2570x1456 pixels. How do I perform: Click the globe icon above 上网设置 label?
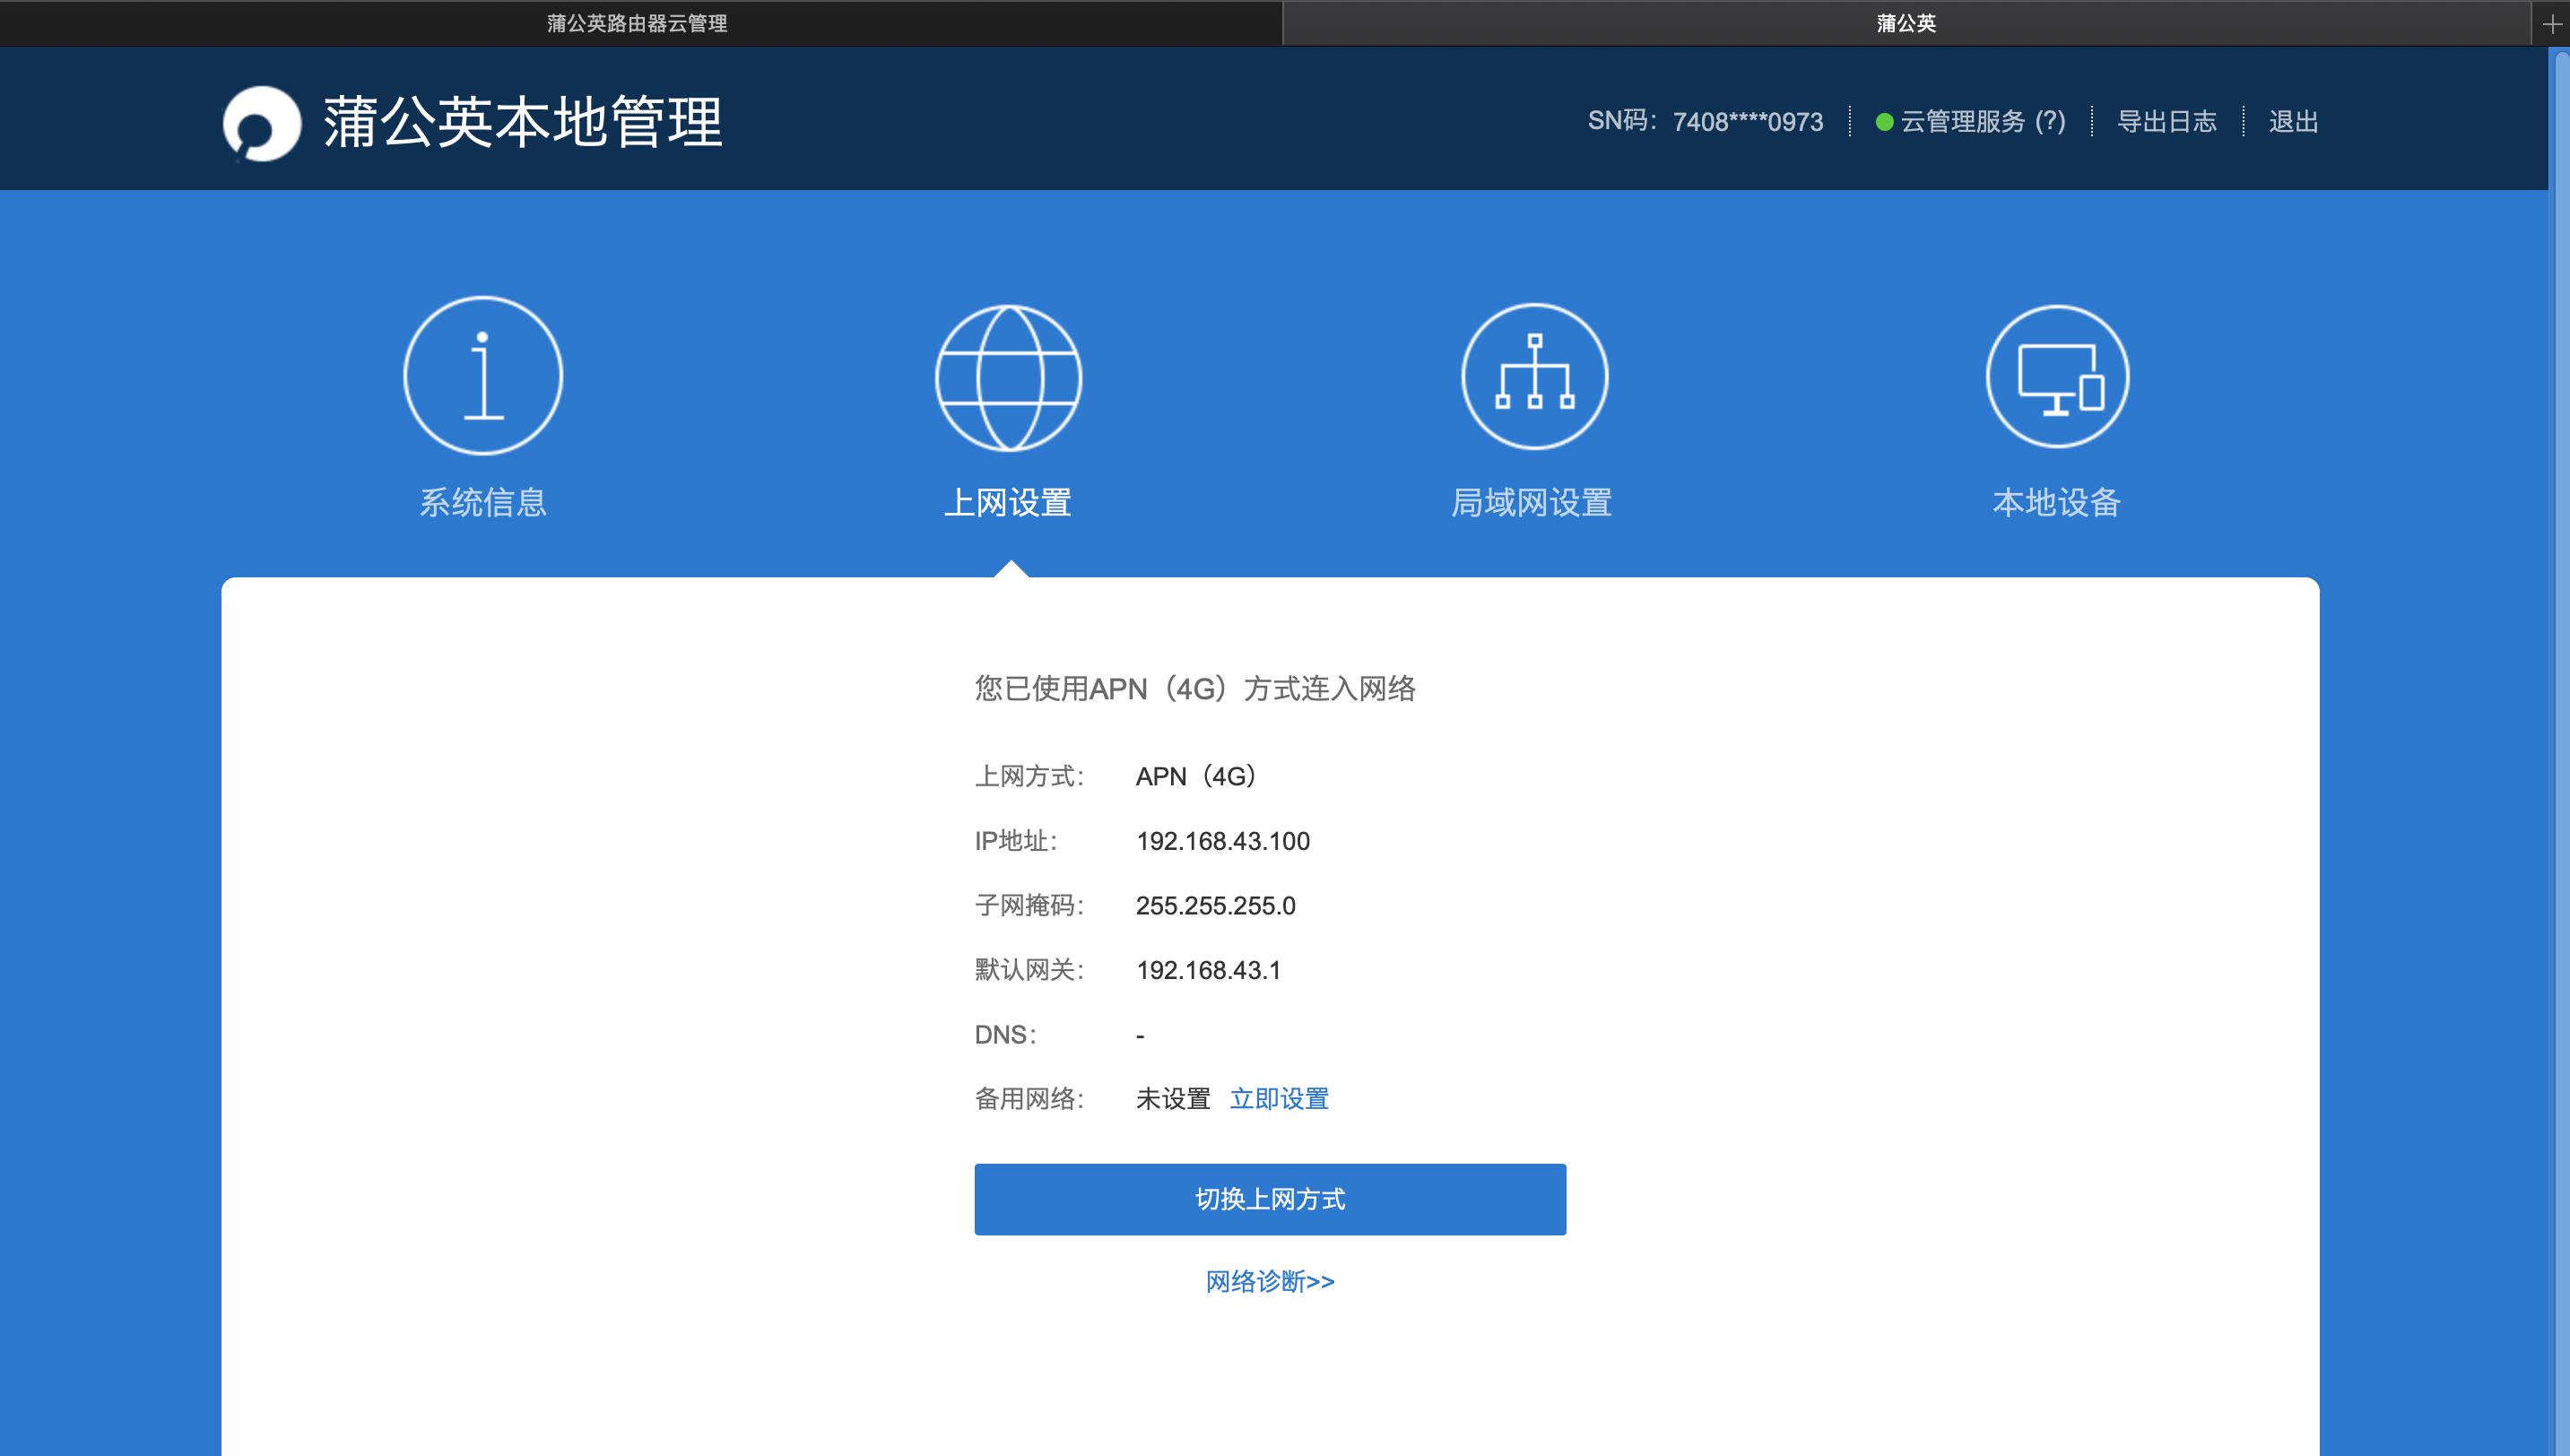point(1008,377)
